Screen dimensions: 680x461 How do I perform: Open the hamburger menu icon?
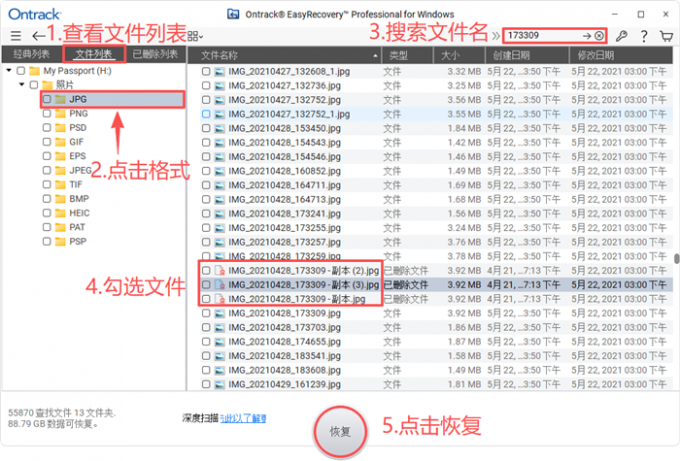tap(16, 36)
